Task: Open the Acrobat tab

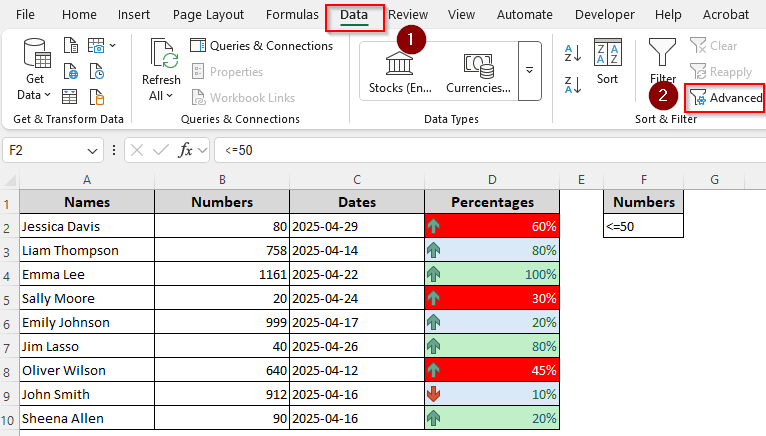Action: coord(725,15)
